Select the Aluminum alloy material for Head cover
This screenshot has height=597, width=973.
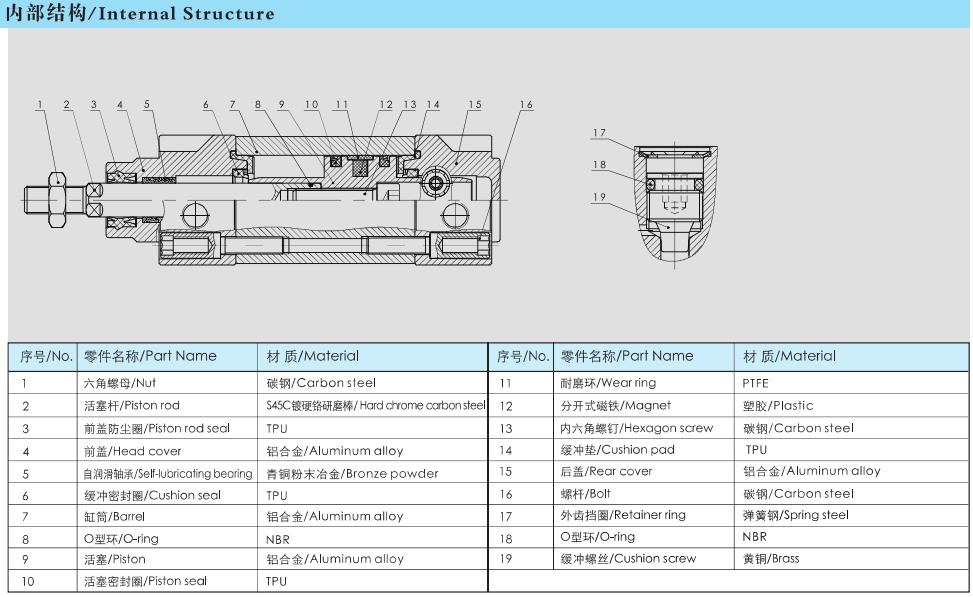(334, 451)
